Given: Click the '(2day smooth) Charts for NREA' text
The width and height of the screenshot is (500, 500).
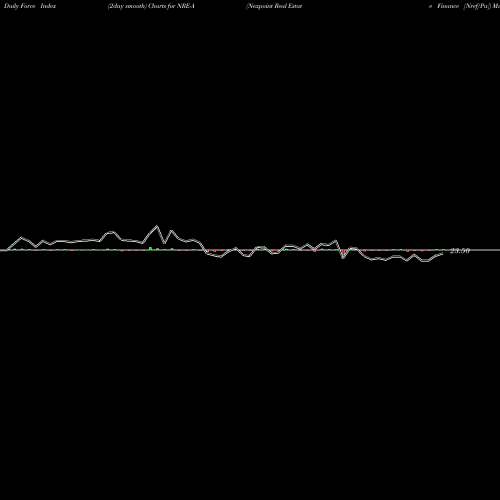Looking at the screenshot, I should (151, 6).
